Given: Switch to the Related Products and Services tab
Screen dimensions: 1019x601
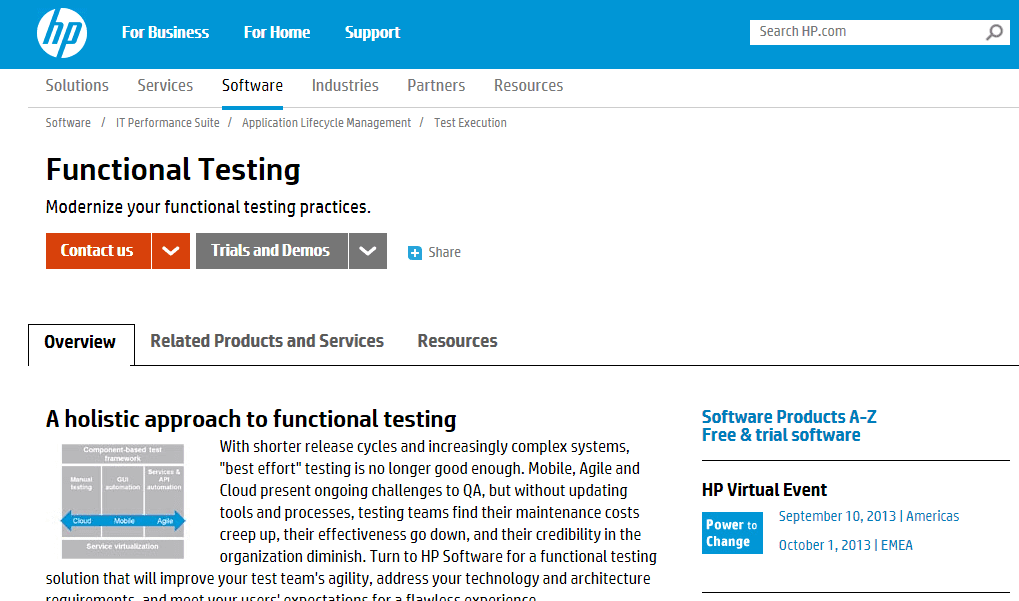Looking at the screenshot, I should [x=266, y=341].
